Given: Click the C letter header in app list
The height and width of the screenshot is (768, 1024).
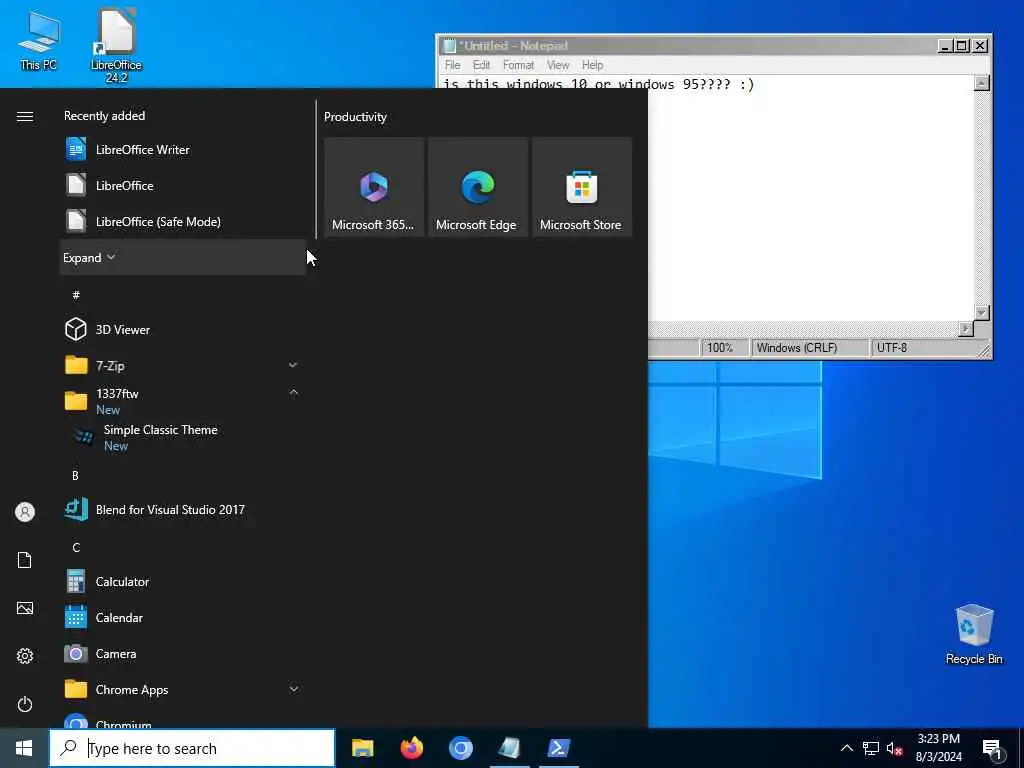Looking at the screenshot, I should click(76, 547).
